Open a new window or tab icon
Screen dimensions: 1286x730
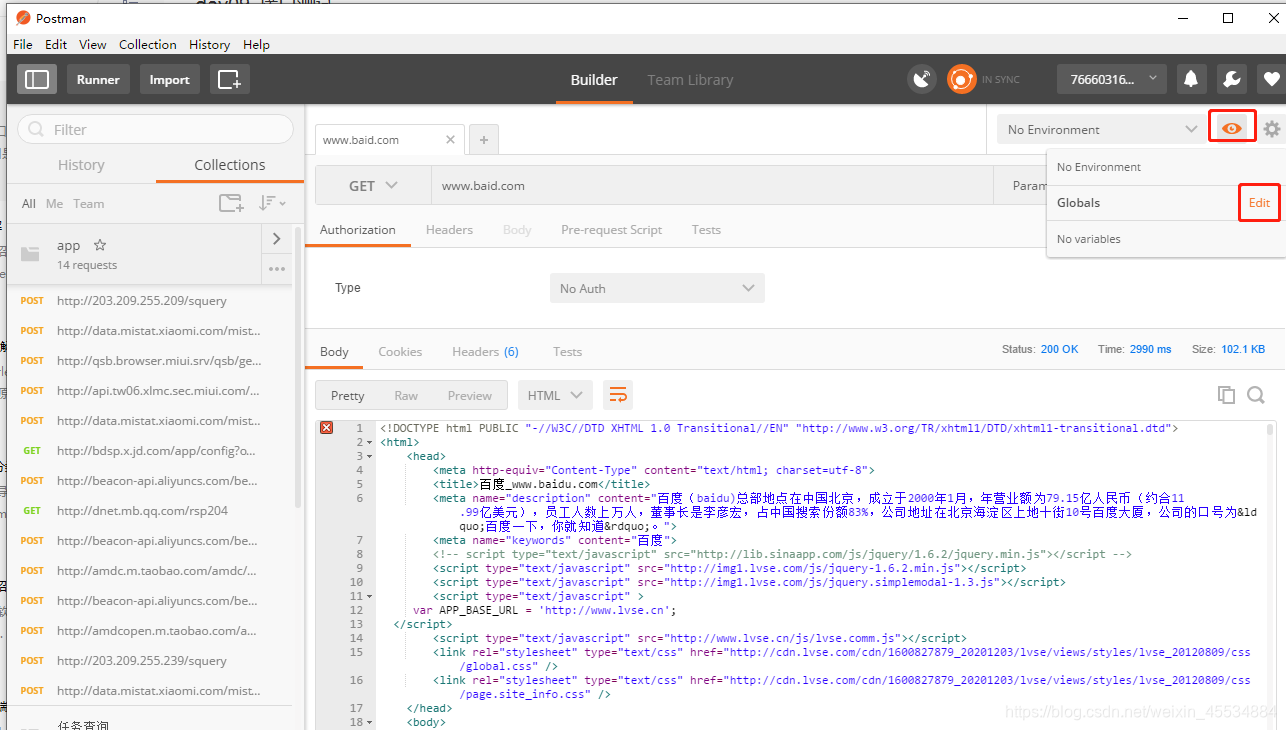[x=230, y=79]
